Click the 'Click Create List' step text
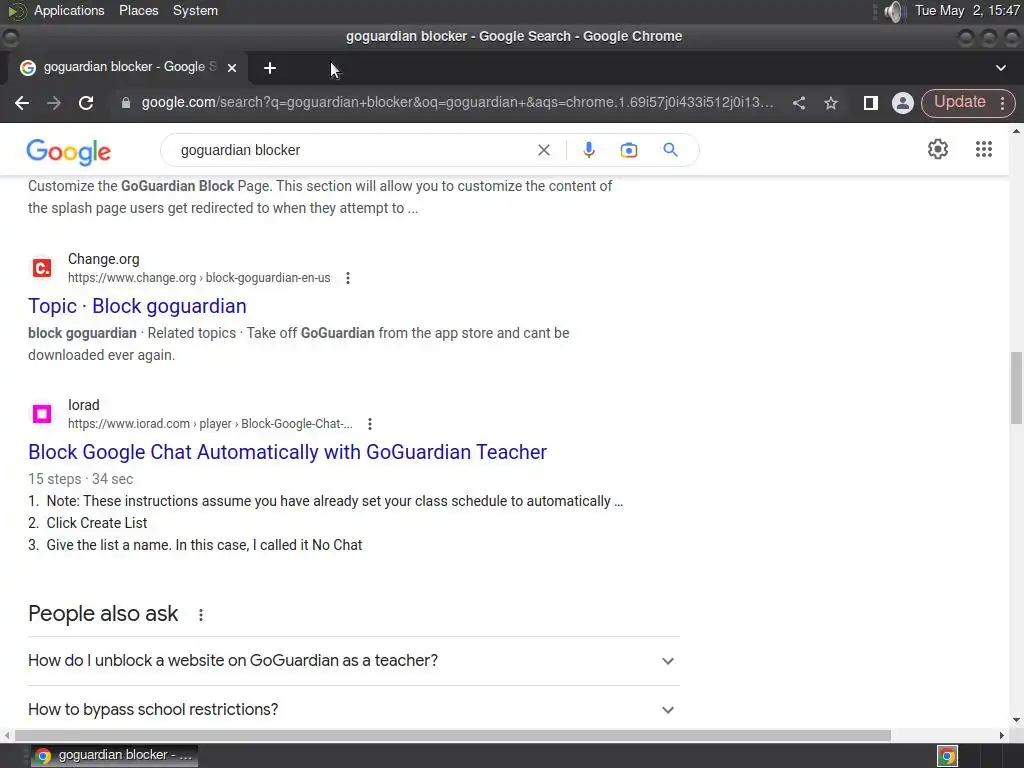This screenshot has width=1024, height=768. click(x=97, y=523)
